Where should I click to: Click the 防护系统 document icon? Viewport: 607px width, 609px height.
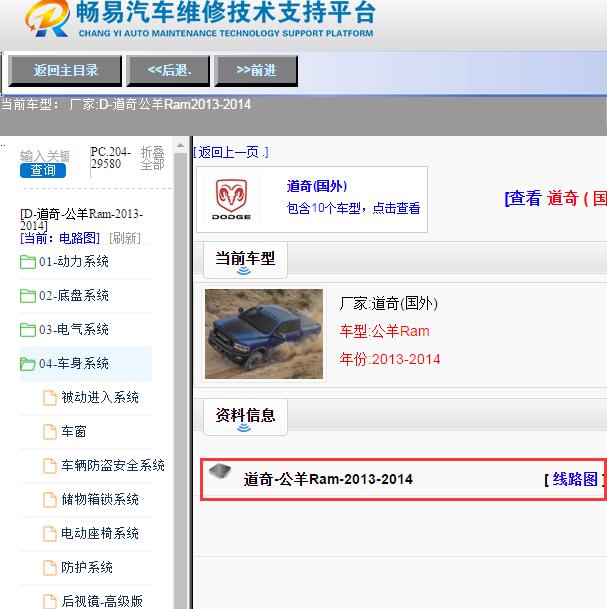pos(50,567)
